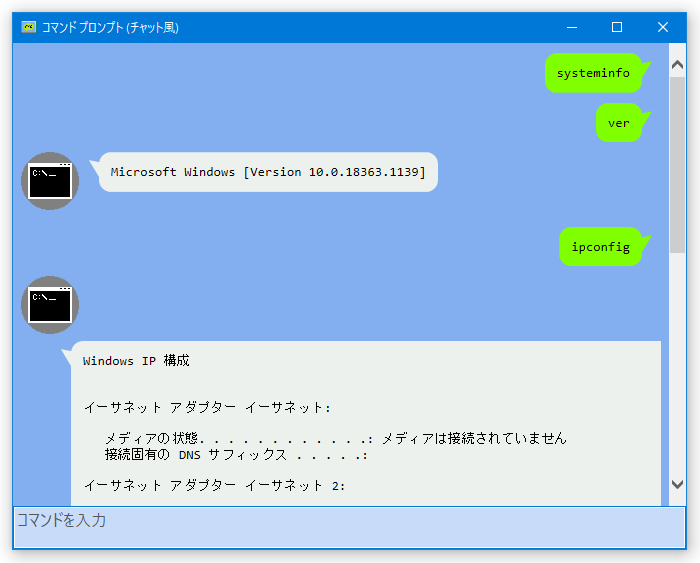Click the "イーサネット アダプター イーサネット 2:" line
The height and width of the screenshot is (563, 700).
pyautogui.click(x=215, y=485)
